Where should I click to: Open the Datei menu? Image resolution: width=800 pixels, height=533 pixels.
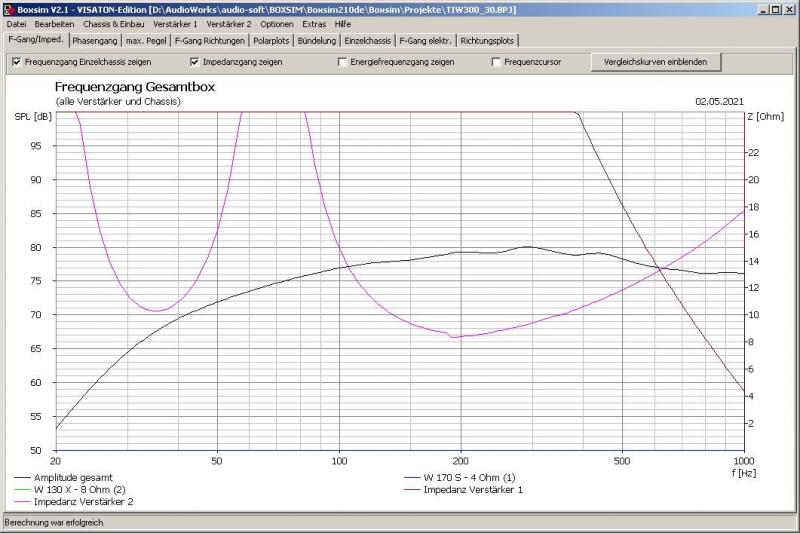(17, 23)
